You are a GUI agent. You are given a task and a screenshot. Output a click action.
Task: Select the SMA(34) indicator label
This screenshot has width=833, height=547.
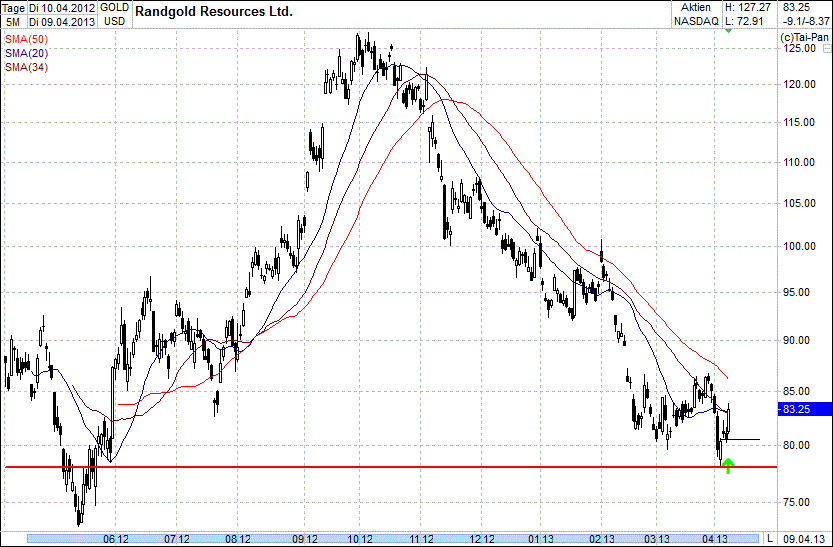[x=26, y=67]
